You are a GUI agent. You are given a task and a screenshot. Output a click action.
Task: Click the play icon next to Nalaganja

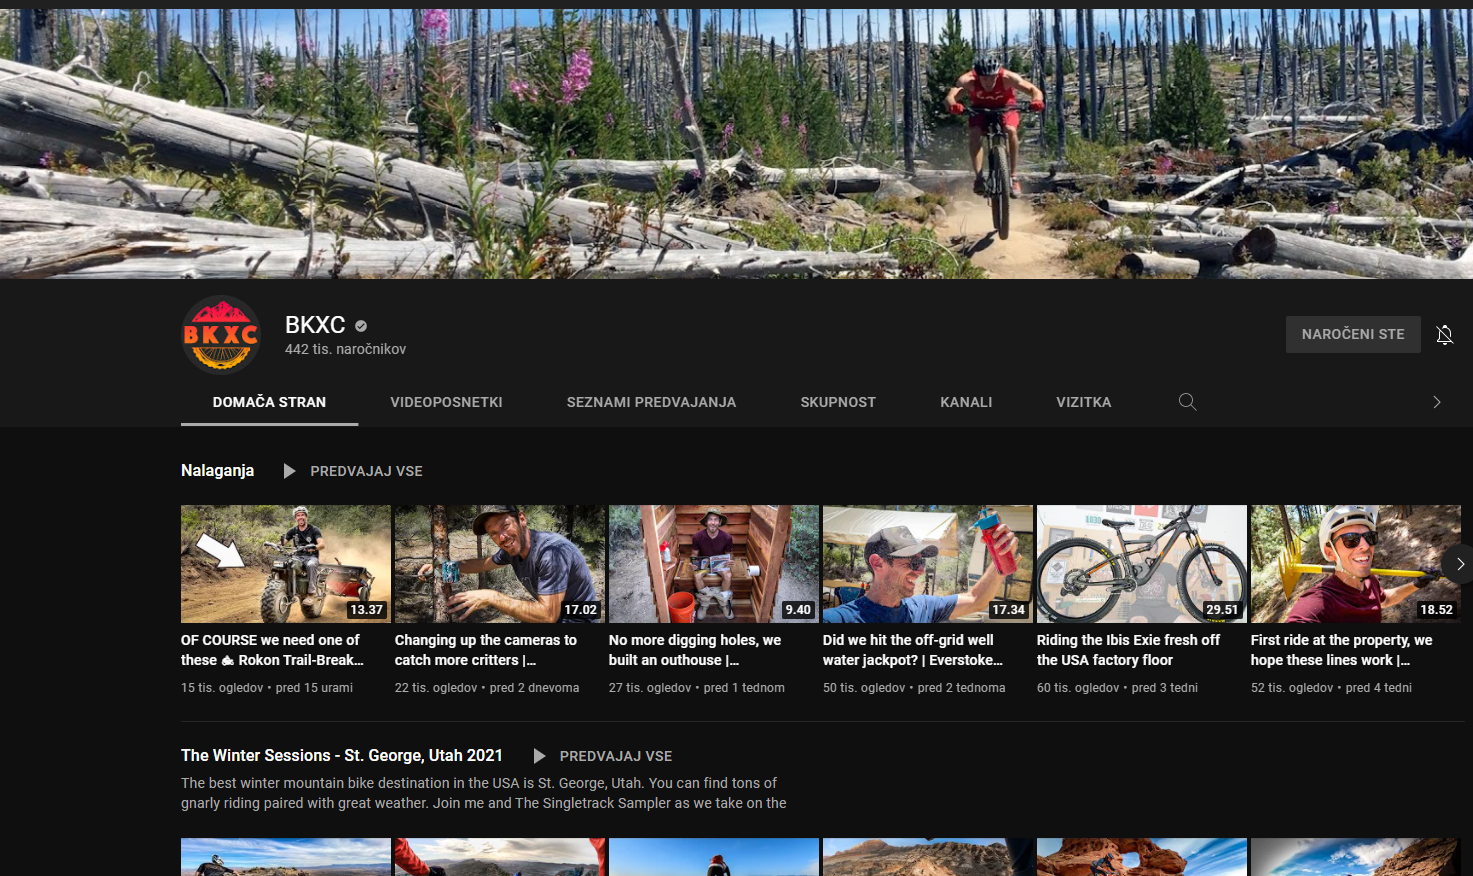289,471
